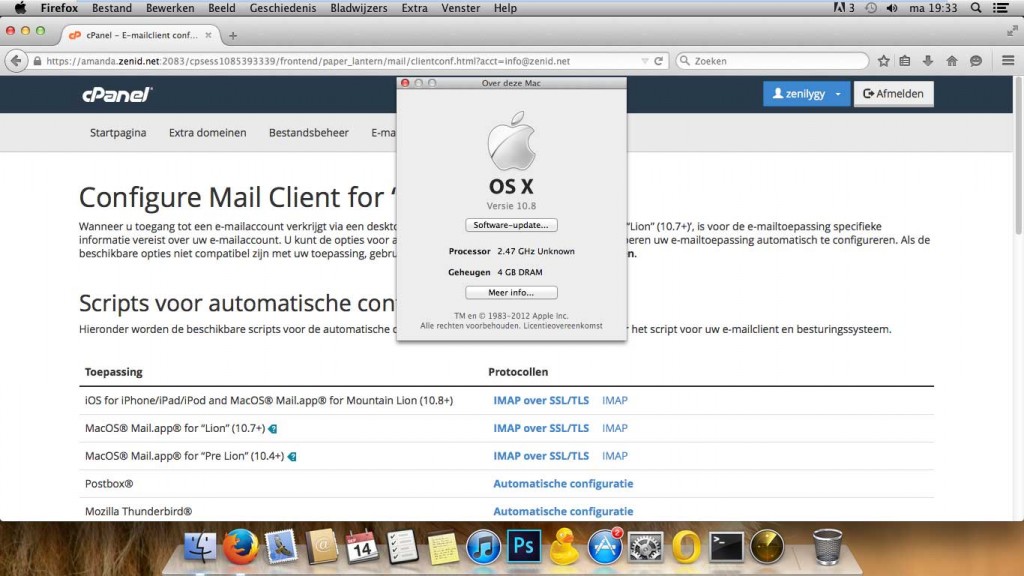Open Finder from the Dock

(x=200, y=547)
